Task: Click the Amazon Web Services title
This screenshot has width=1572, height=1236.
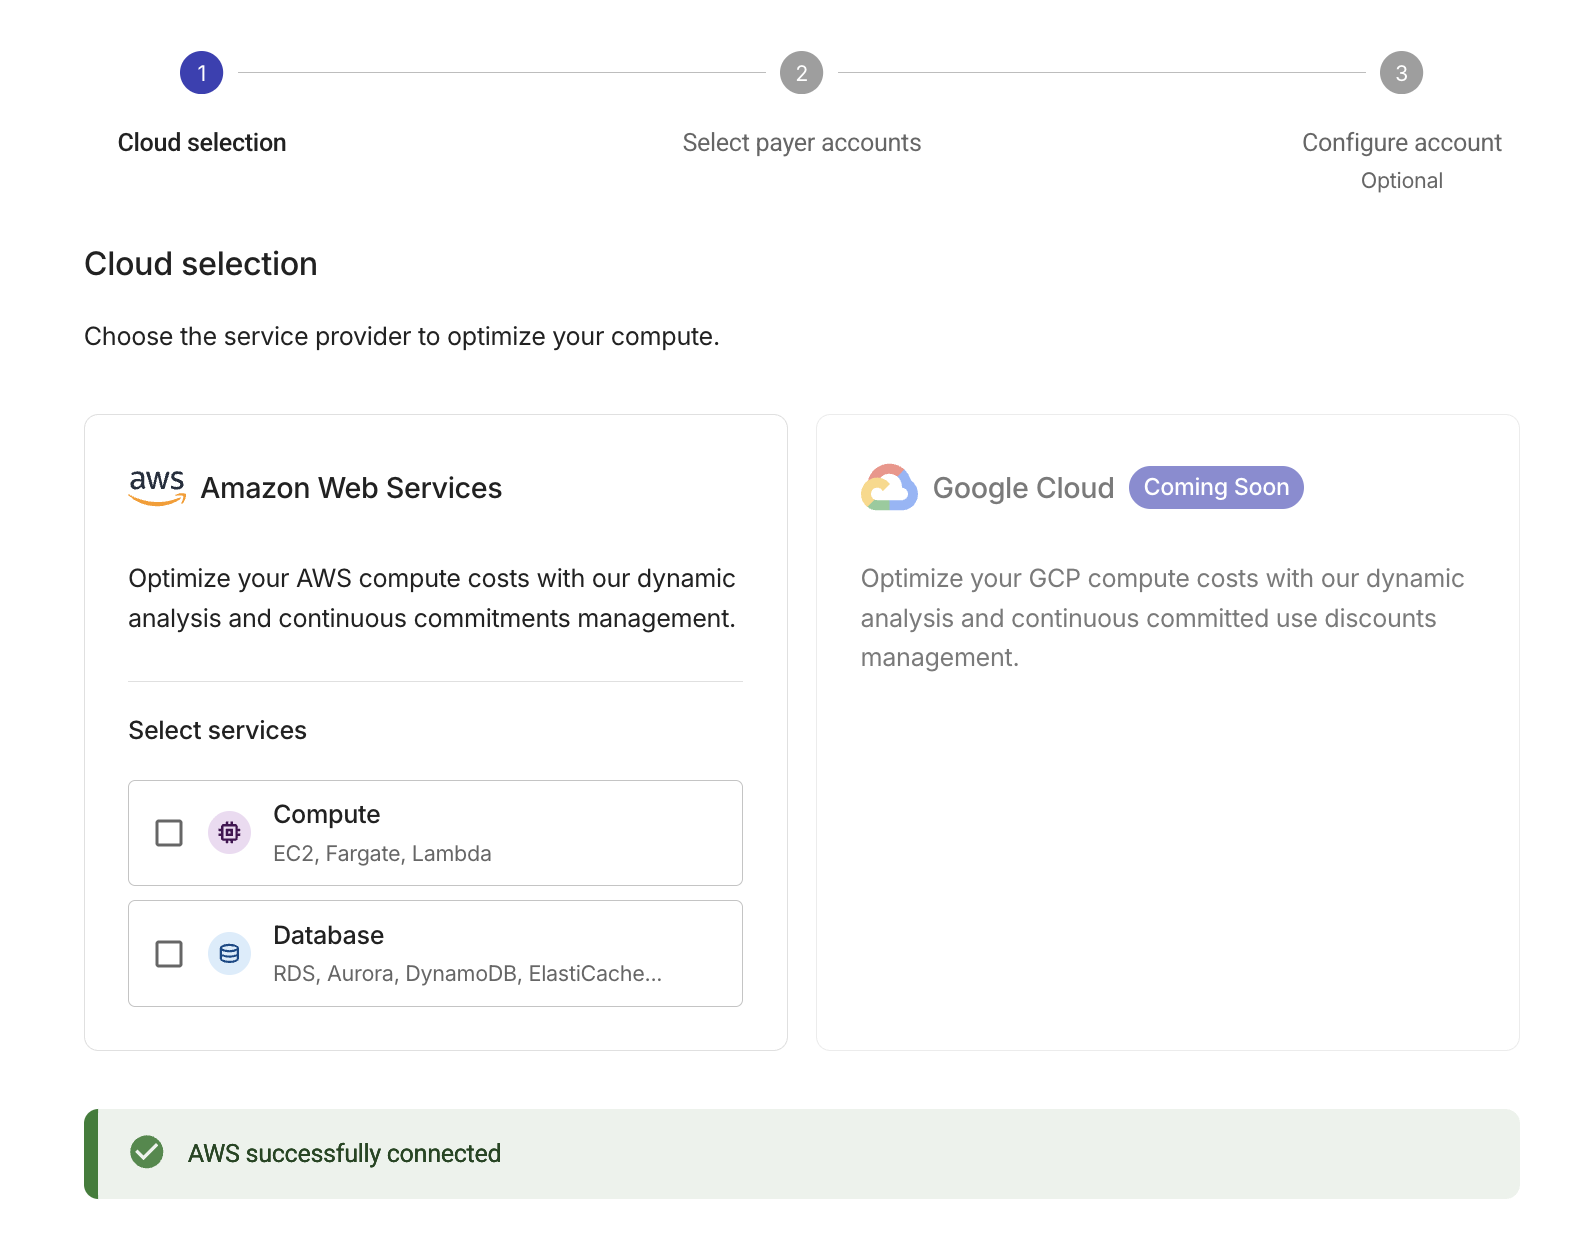Action: [351, 488]
